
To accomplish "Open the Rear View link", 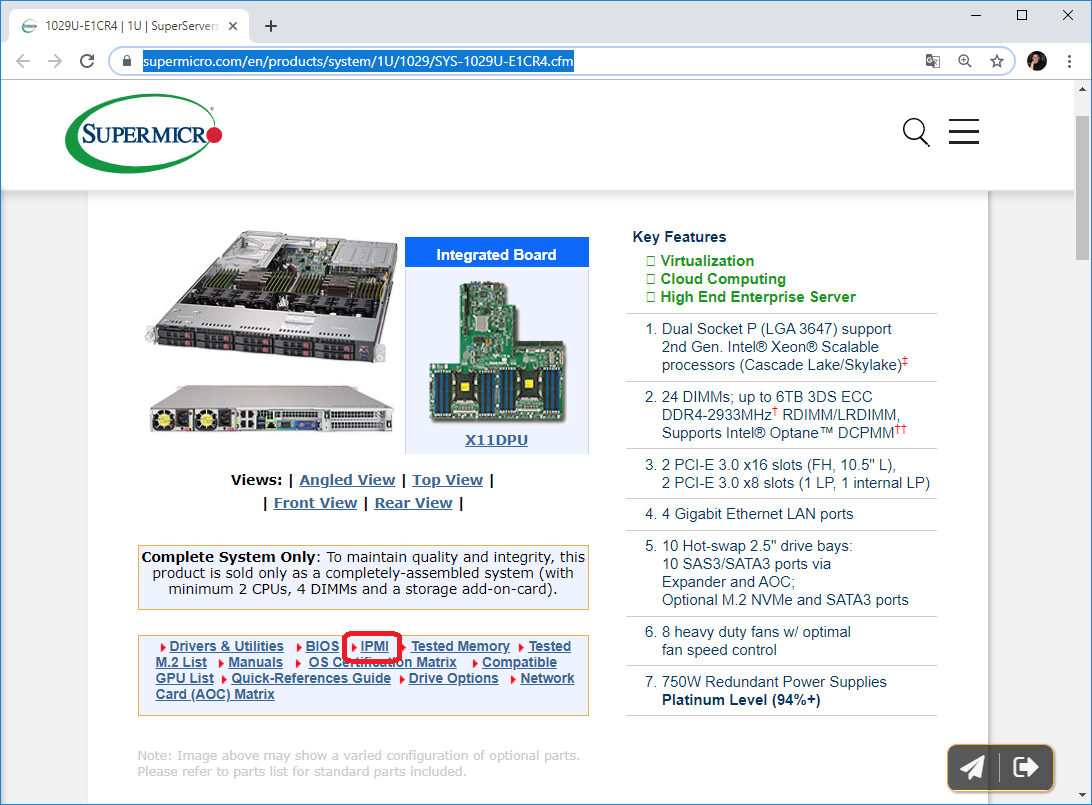I will (x=413, y=503).
